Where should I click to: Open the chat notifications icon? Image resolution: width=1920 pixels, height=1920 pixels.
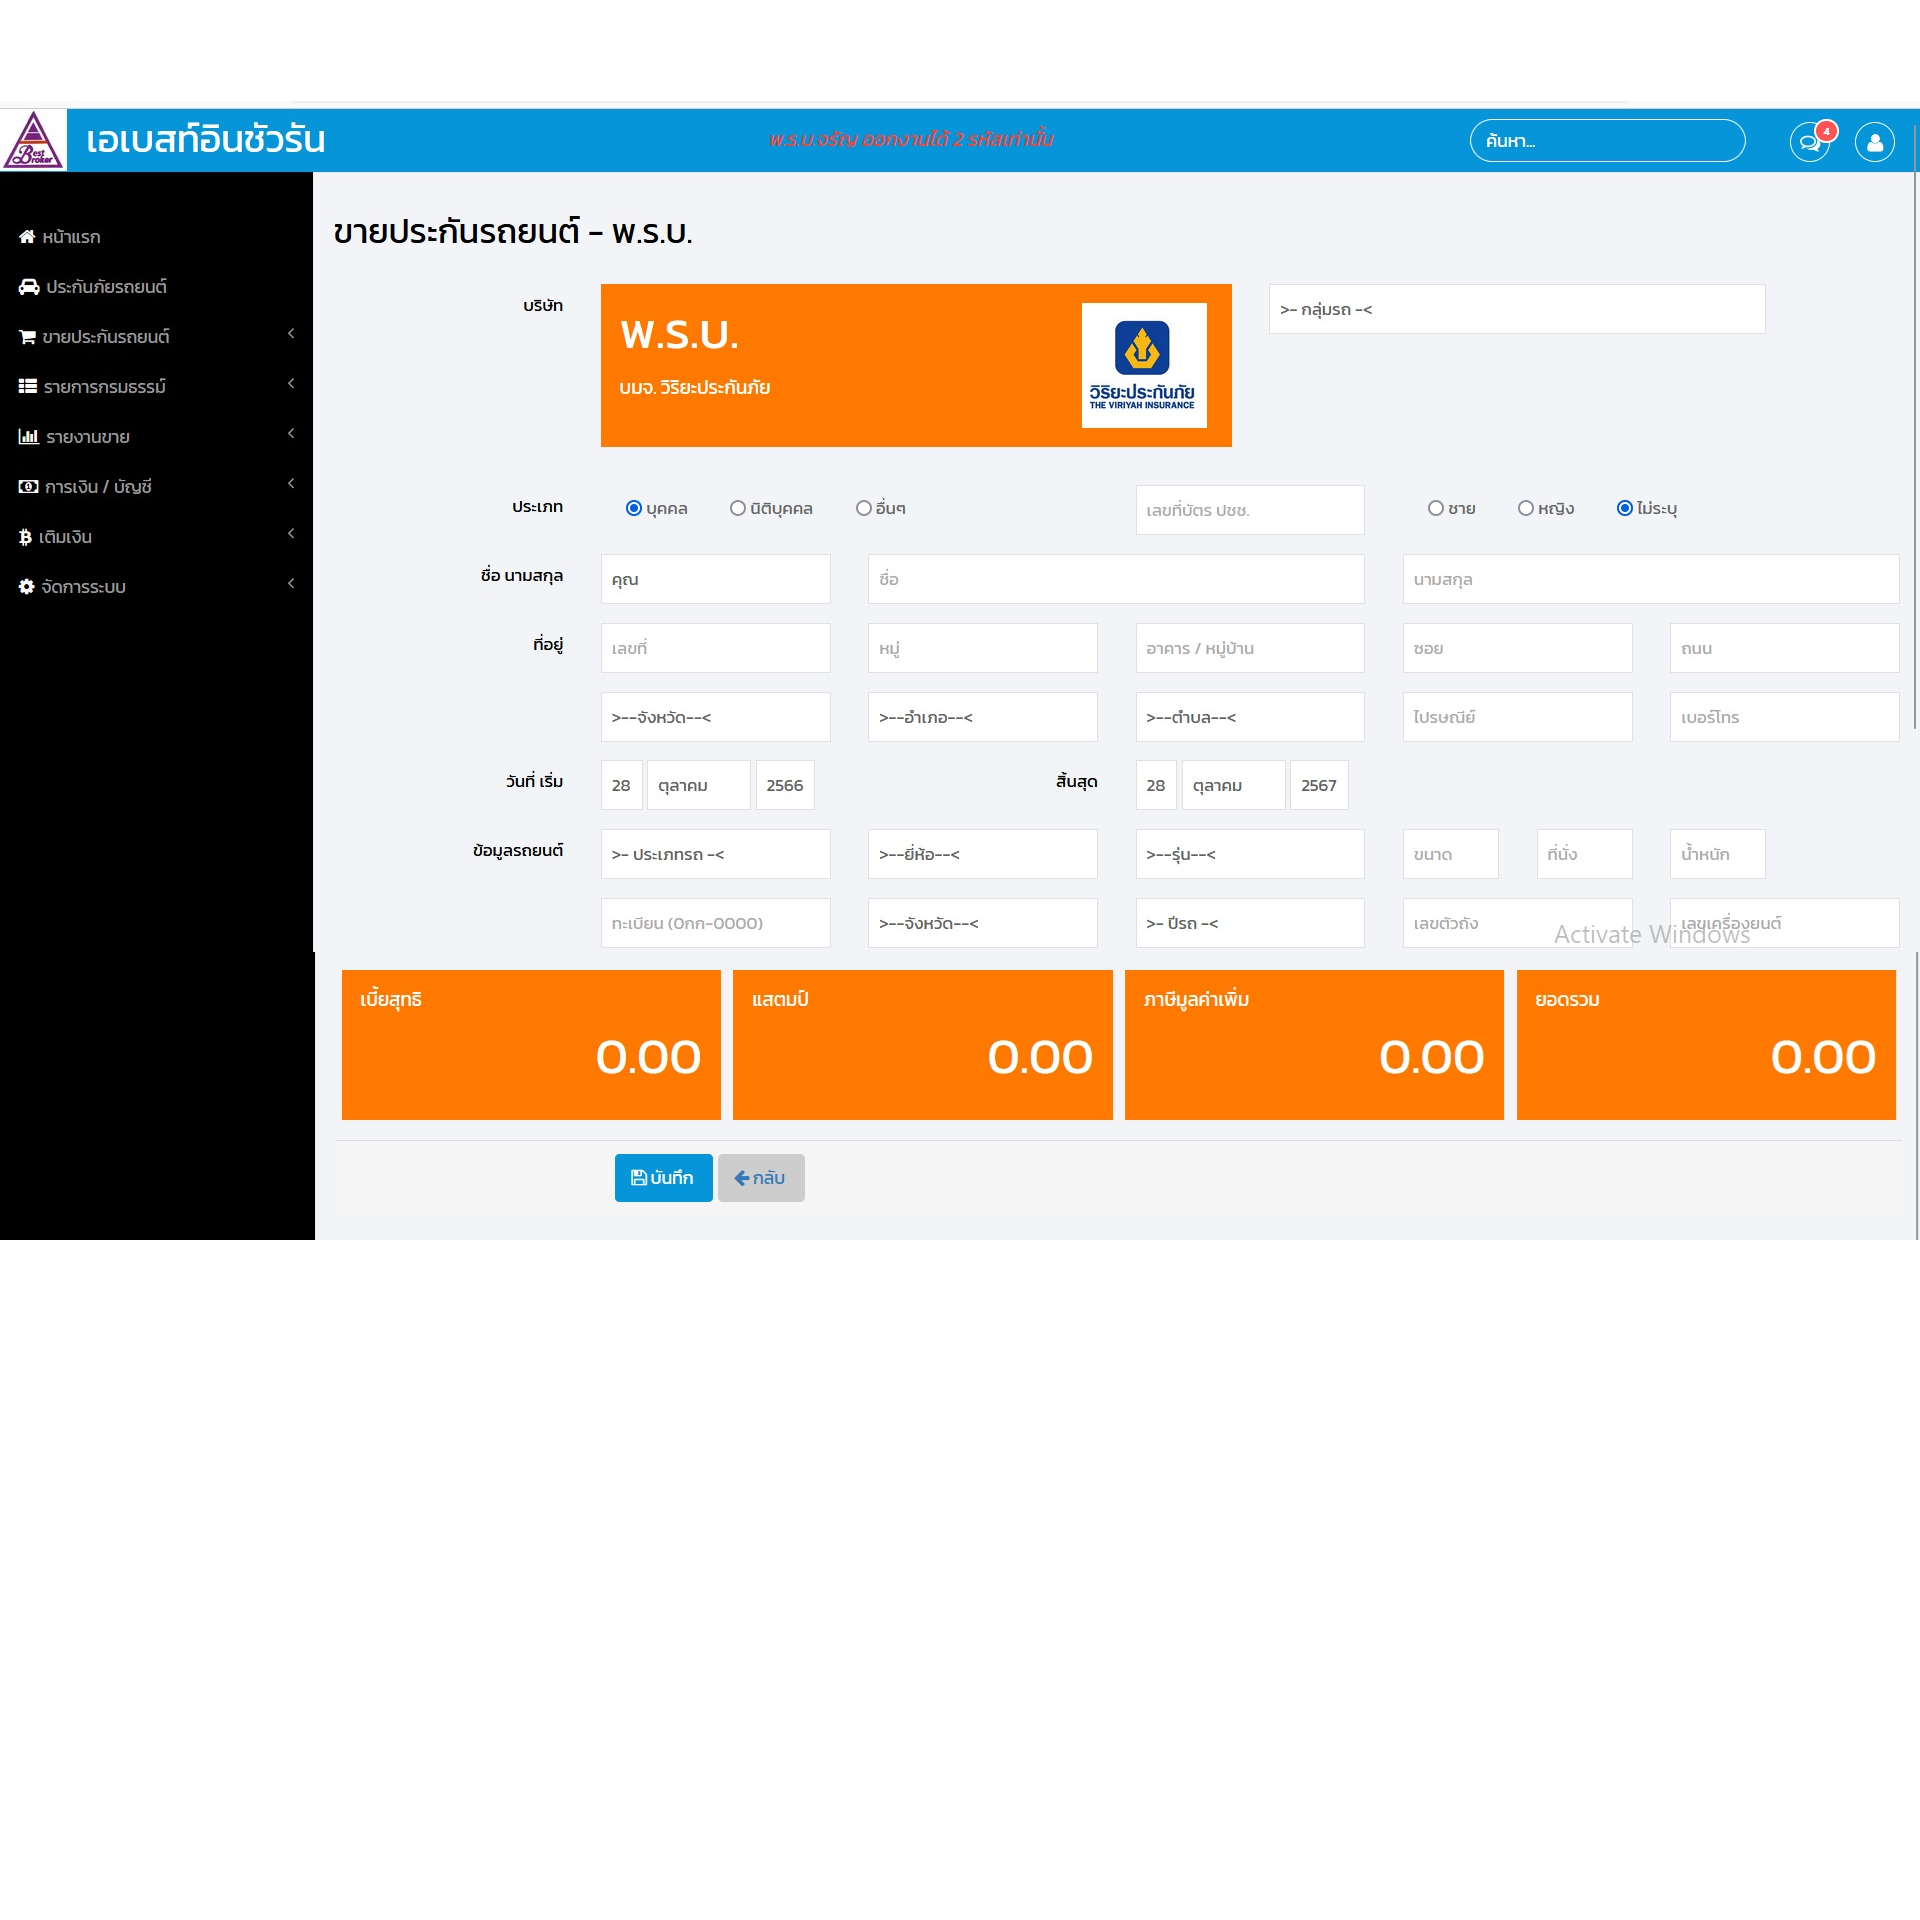pyautogui.click(x=1808, y=142)
